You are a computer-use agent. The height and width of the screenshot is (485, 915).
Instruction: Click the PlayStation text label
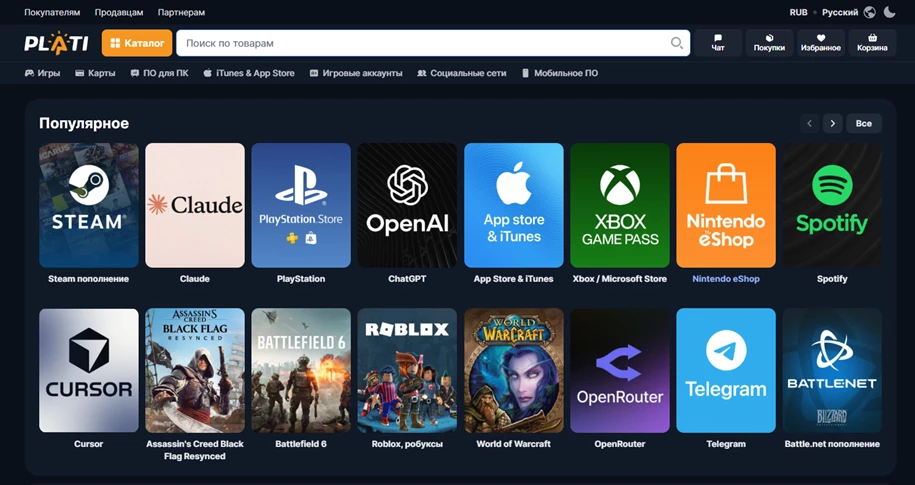[301, 279]
